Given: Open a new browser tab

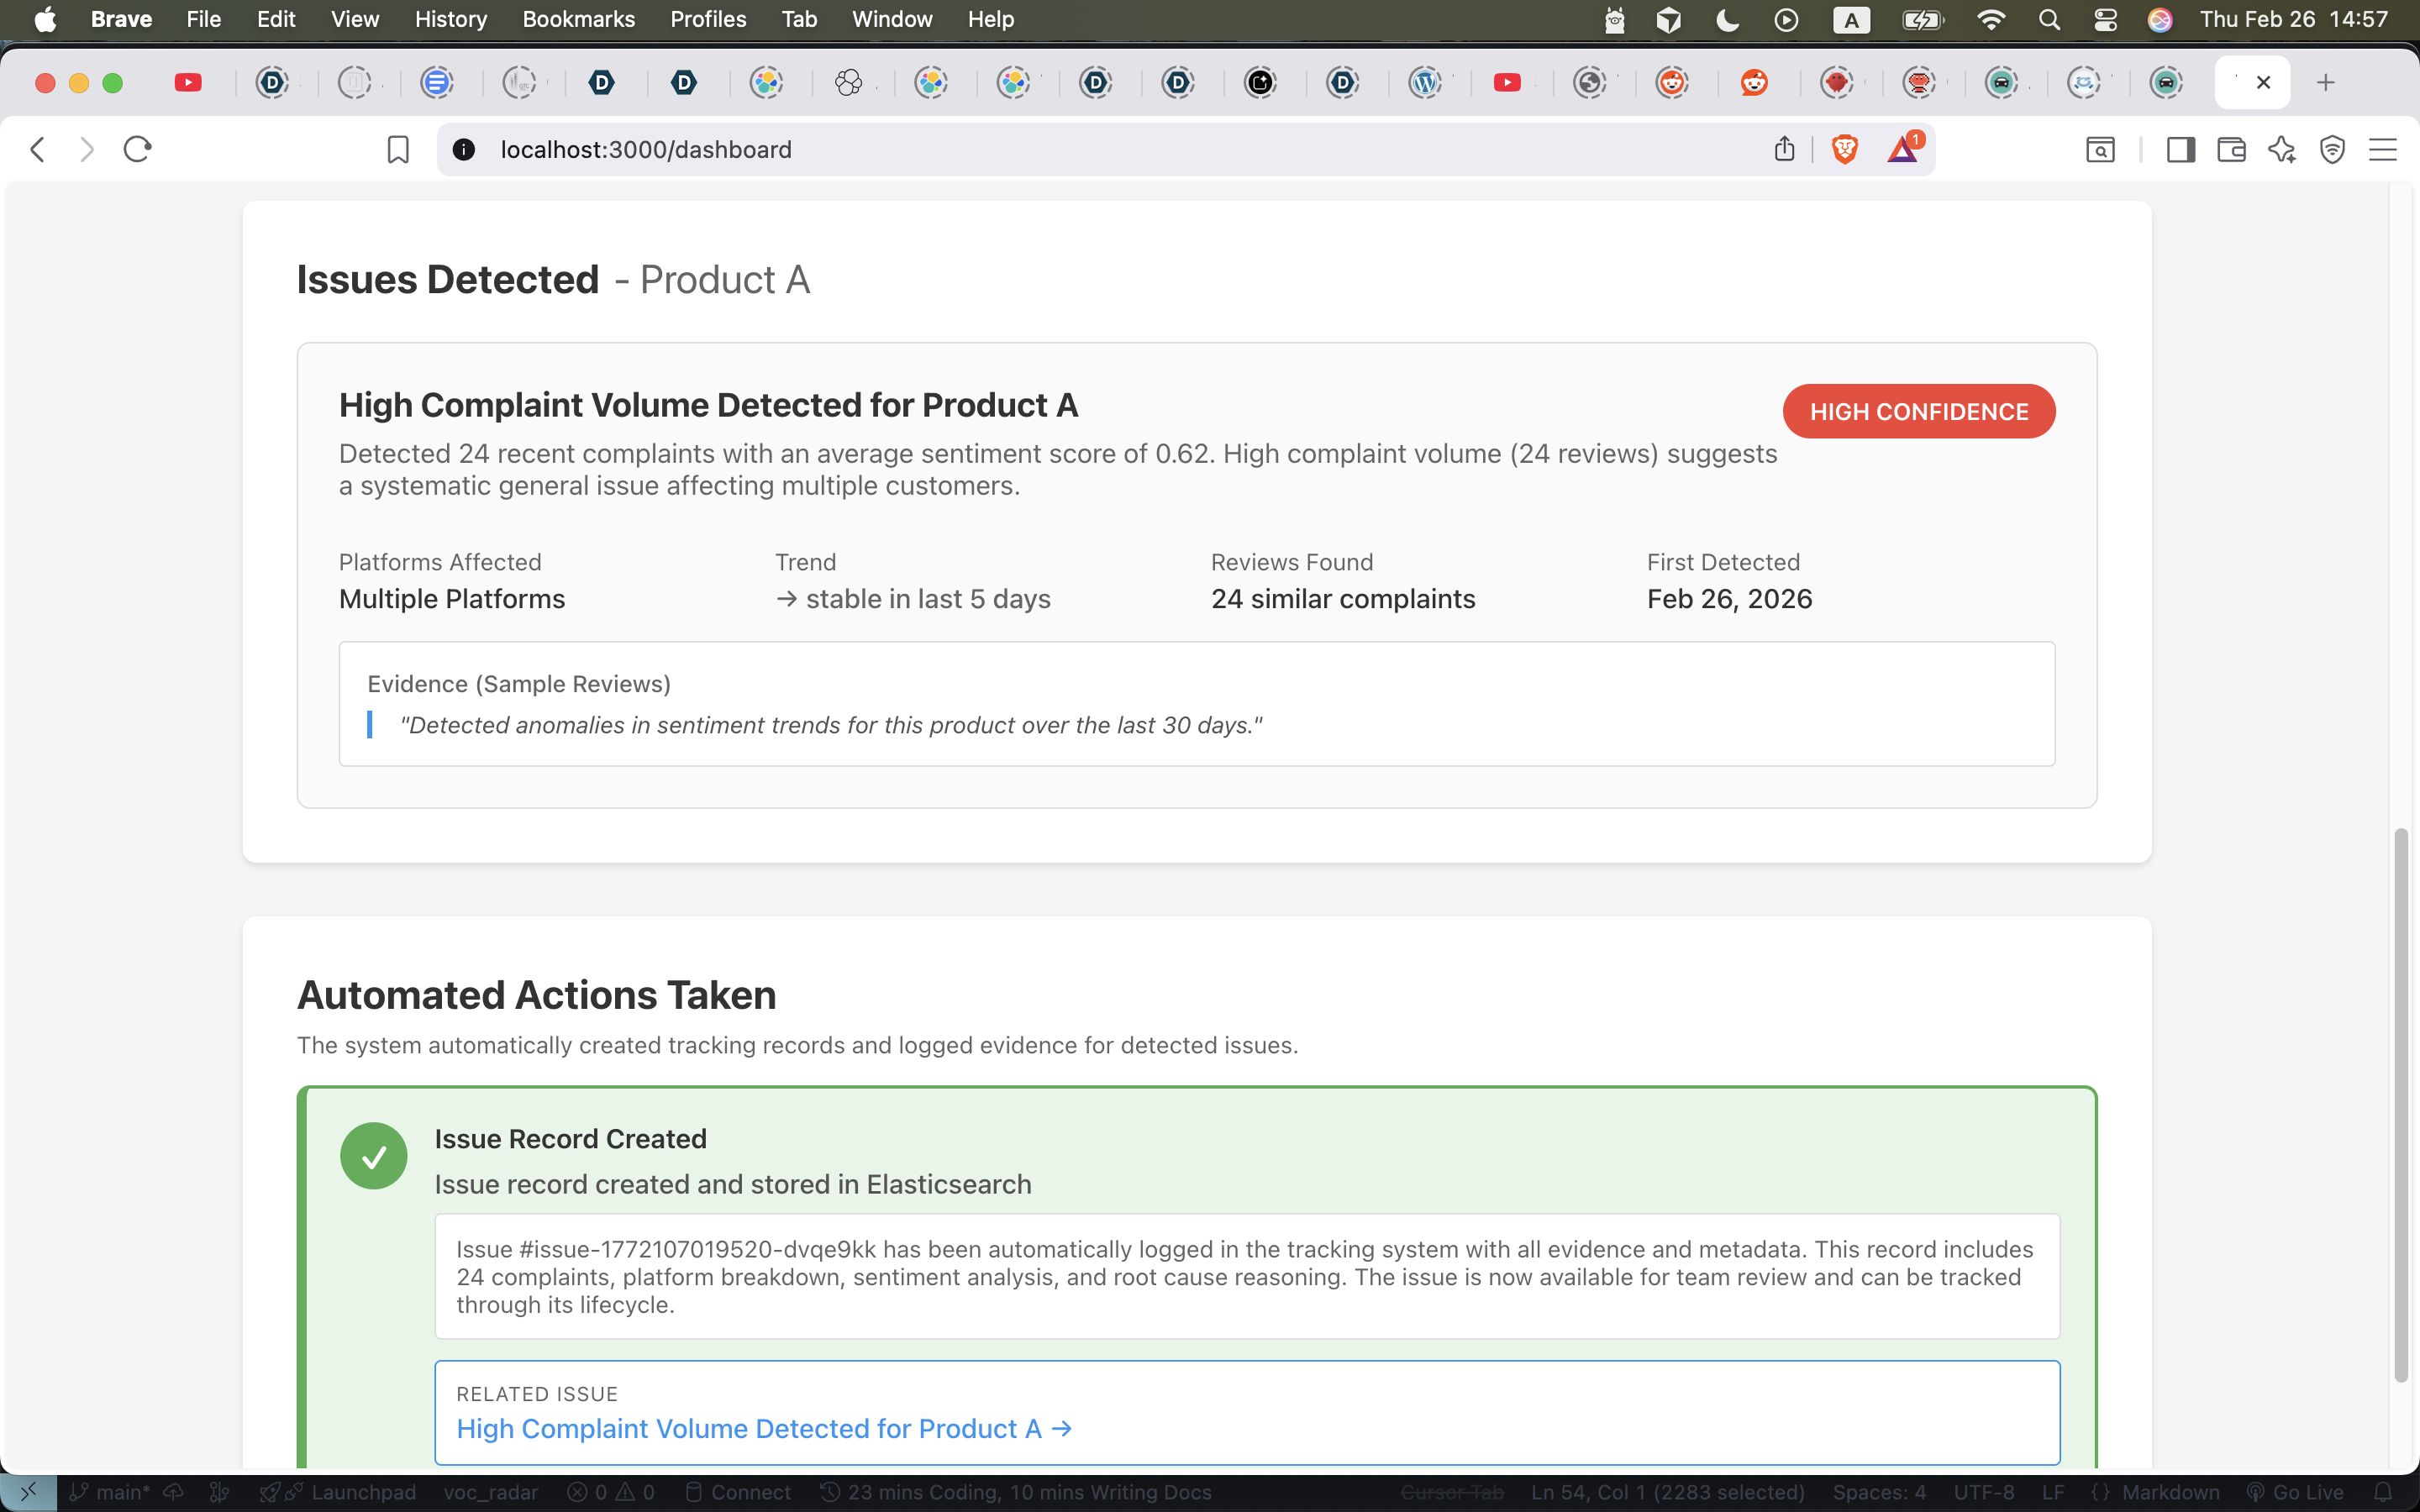Looking at the screenshot, I should coord(2325,83).
